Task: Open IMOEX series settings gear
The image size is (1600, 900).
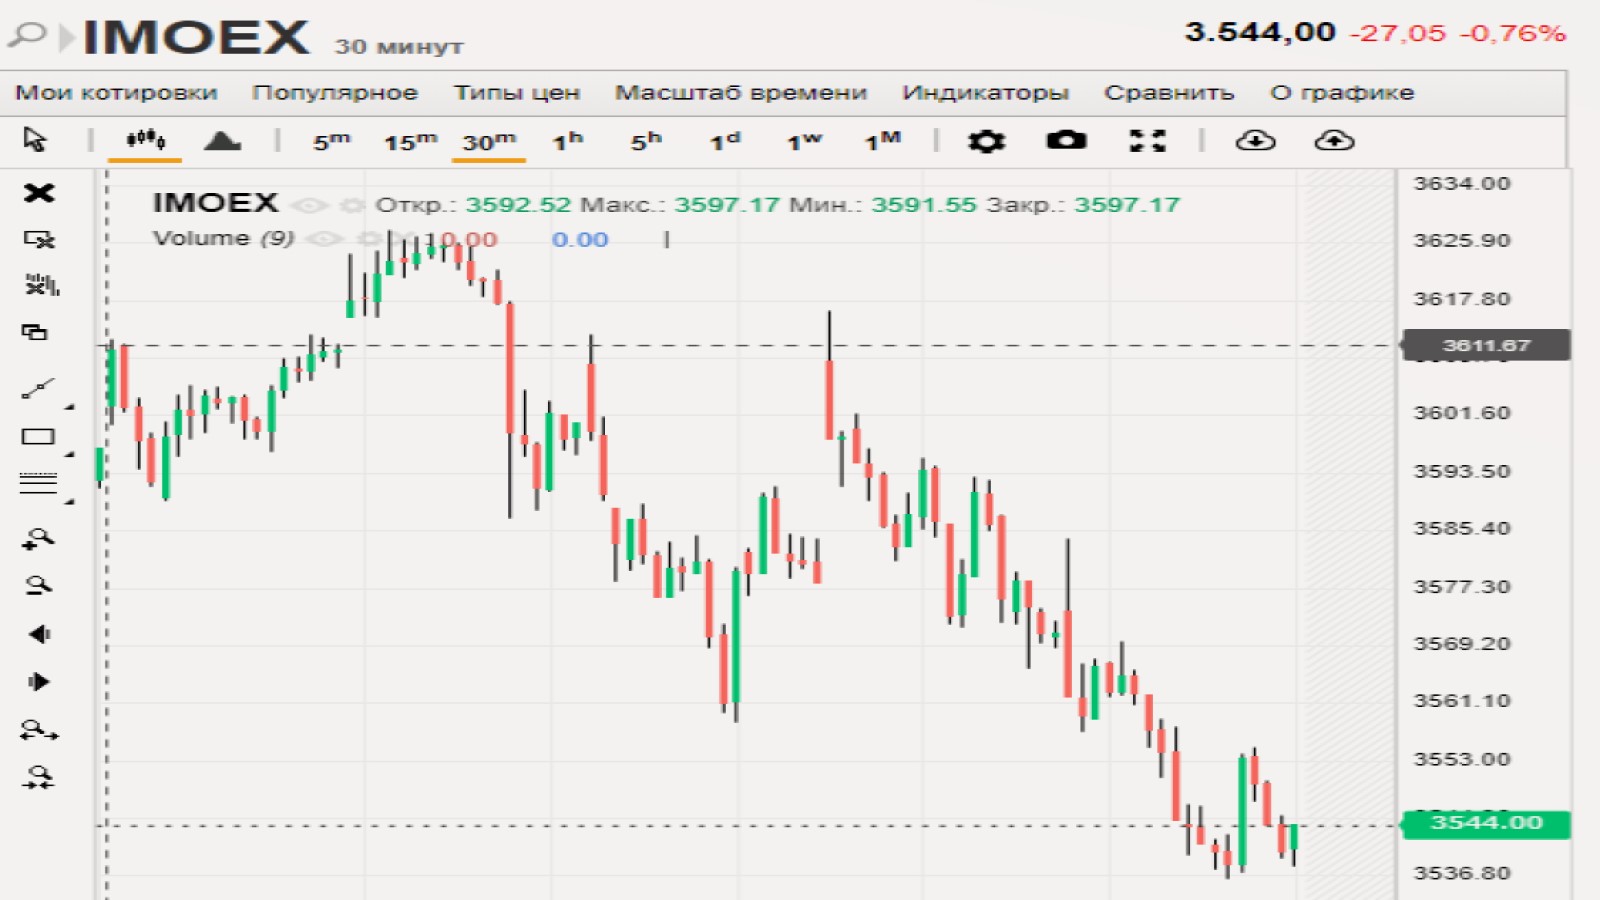Action: click(352, 205)
